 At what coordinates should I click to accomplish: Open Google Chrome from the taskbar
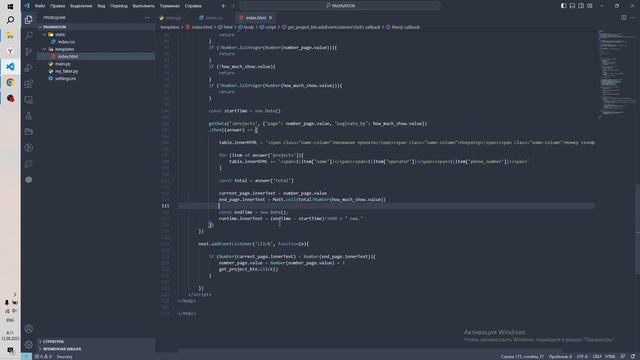pos(10,82)
